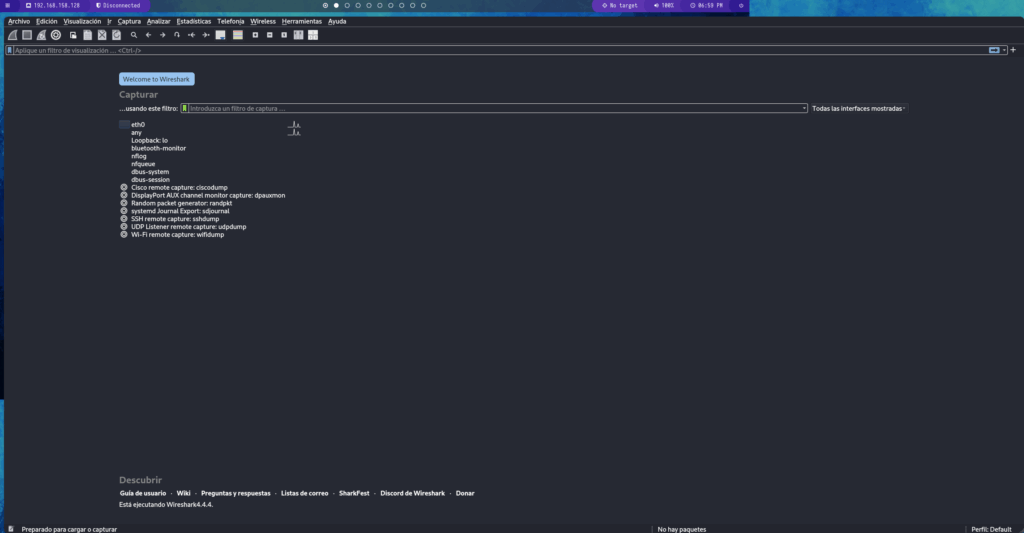Start capturing packets with the shark fin icon
The width and height of the screenshot is (1024, 533).
click(x=12, y=35)
